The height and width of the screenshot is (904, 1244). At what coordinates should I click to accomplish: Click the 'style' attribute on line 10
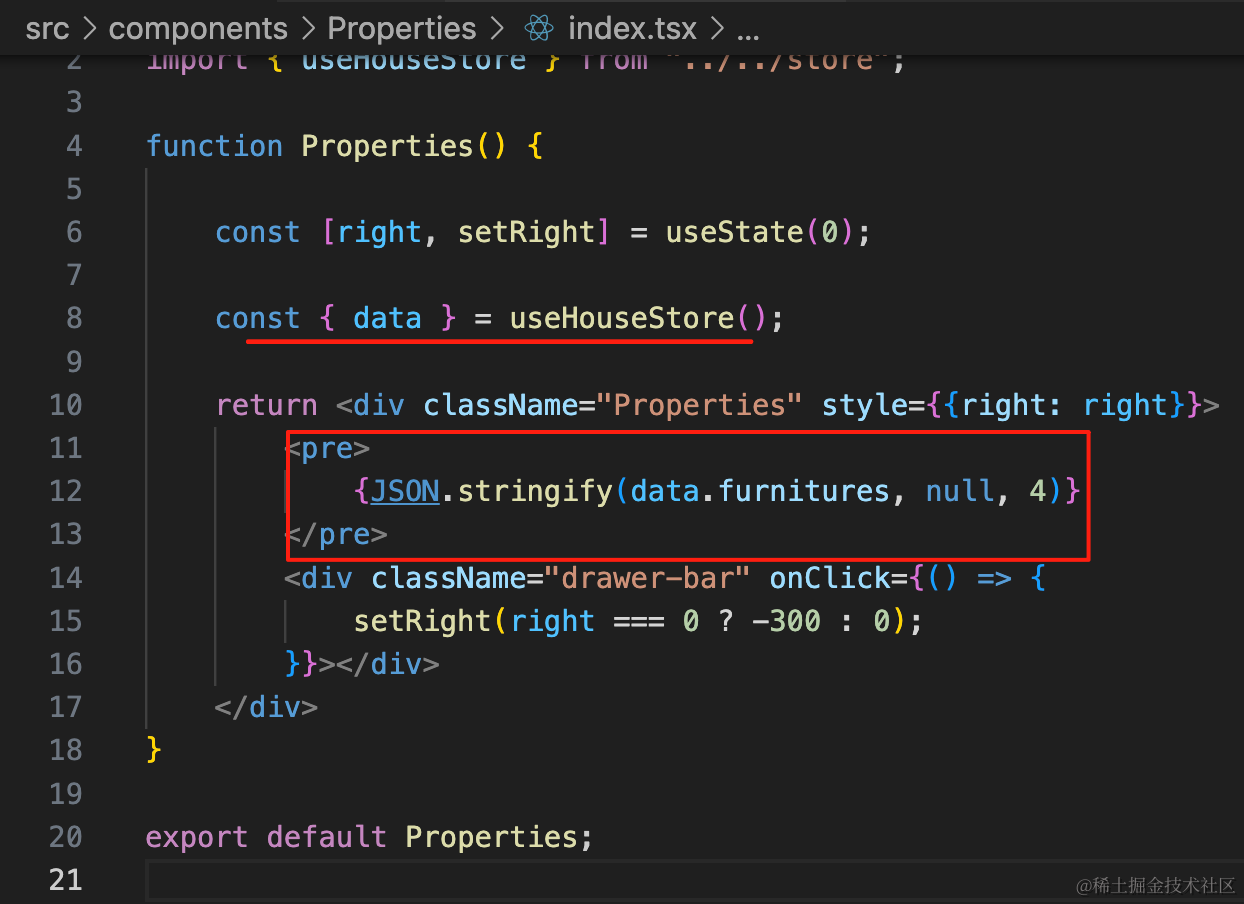865,405
